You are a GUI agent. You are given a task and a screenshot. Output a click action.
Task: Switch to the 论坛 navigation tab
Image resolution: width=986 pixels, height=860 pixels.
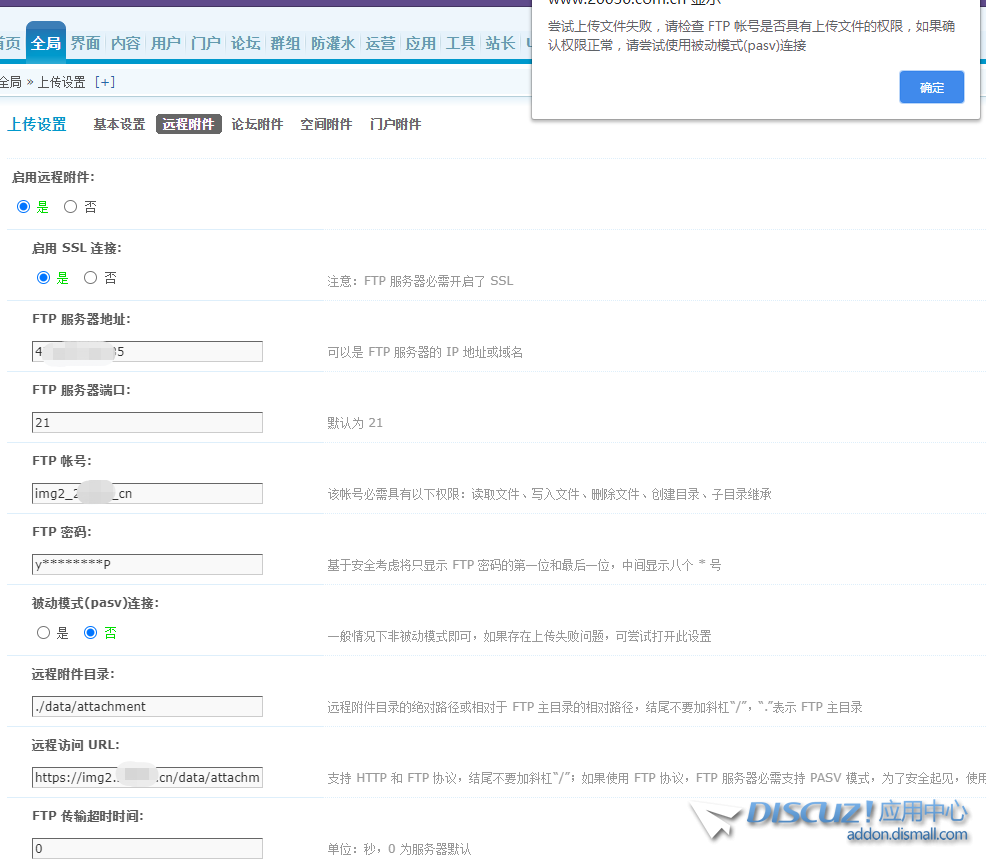coord(245,43)
